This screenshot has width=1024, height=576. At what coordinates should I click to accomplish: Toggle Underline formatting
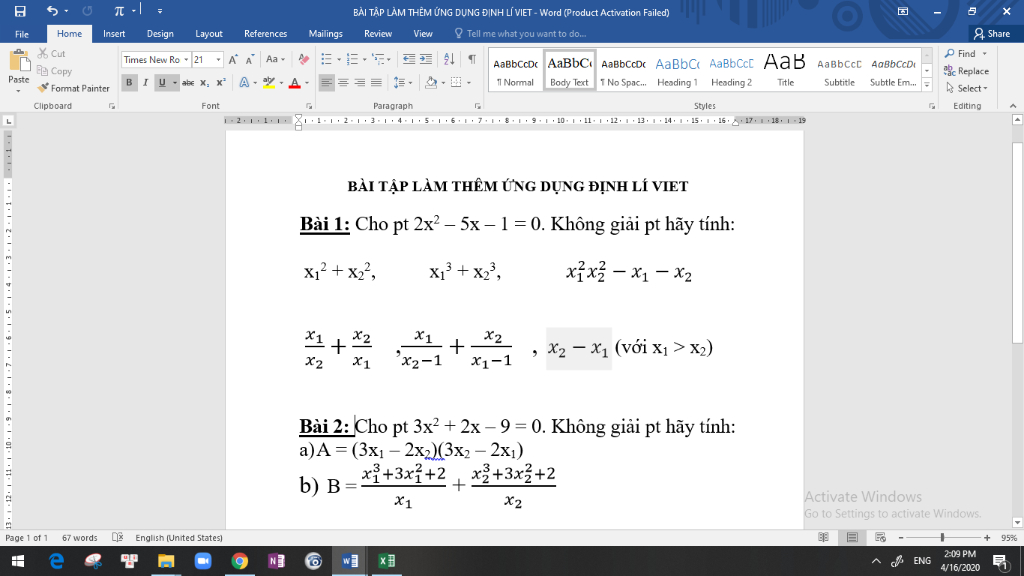162,83
